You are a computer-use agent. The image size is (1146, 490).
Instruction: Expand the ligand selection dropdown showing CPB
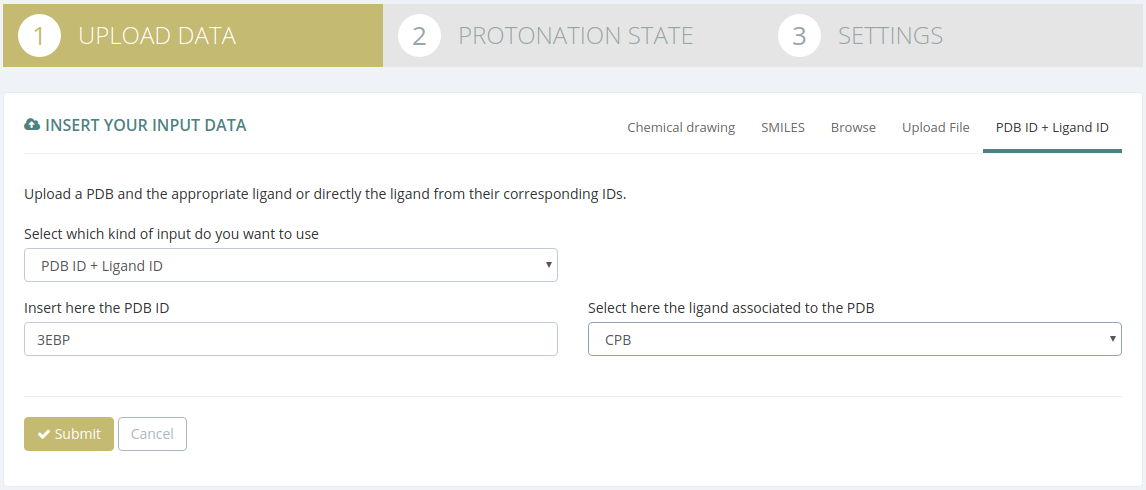click(854, 339)
